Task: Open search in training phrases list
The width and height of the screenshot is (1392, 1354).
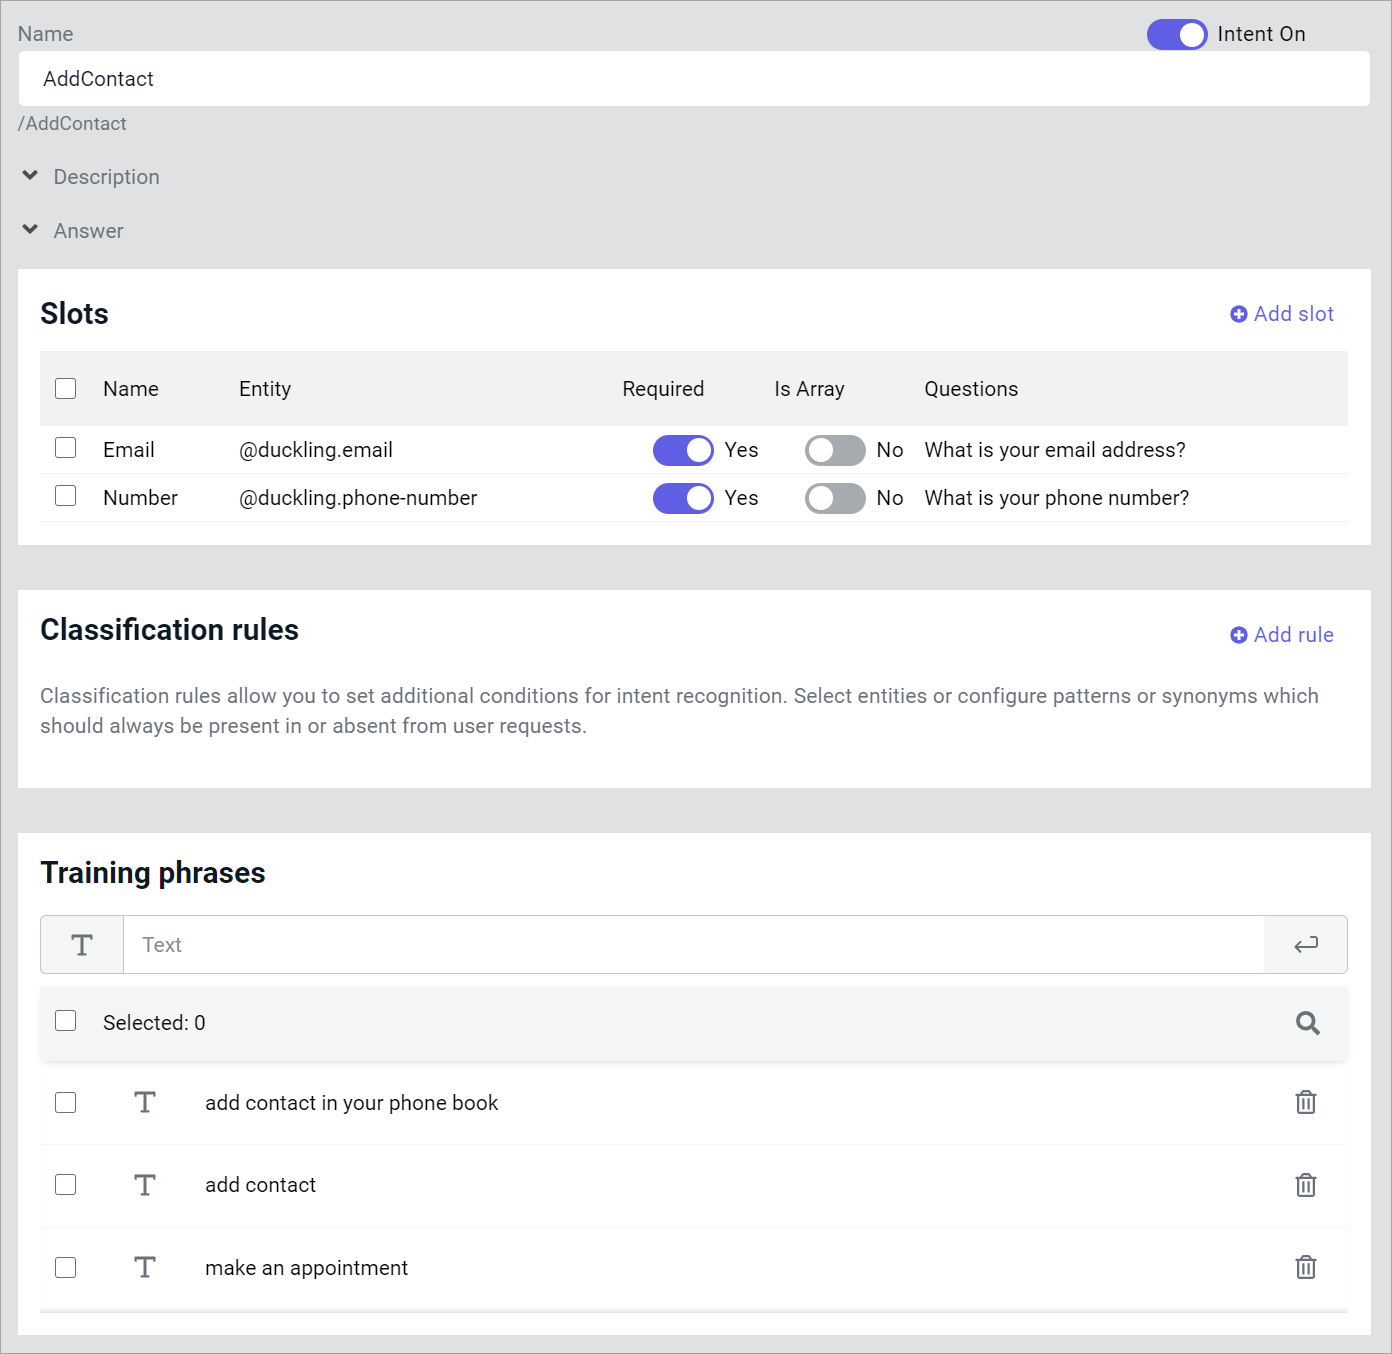Action: point(1307,1023)
